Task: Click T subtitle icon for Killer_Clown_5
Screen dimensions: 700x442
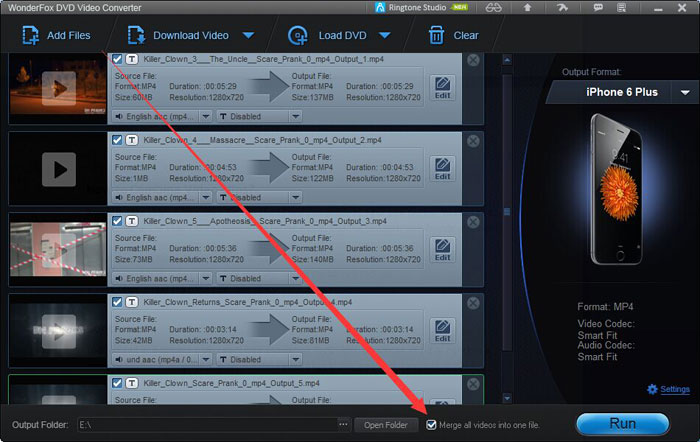Action: pos(132,221)
